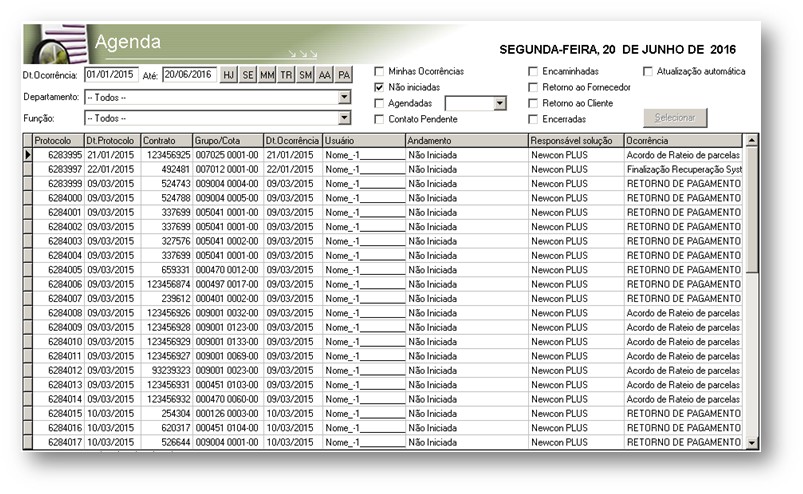Screen dimensions: 803x494
Task: Click the vertical scrollbar thumb
Action: (751, 210)
